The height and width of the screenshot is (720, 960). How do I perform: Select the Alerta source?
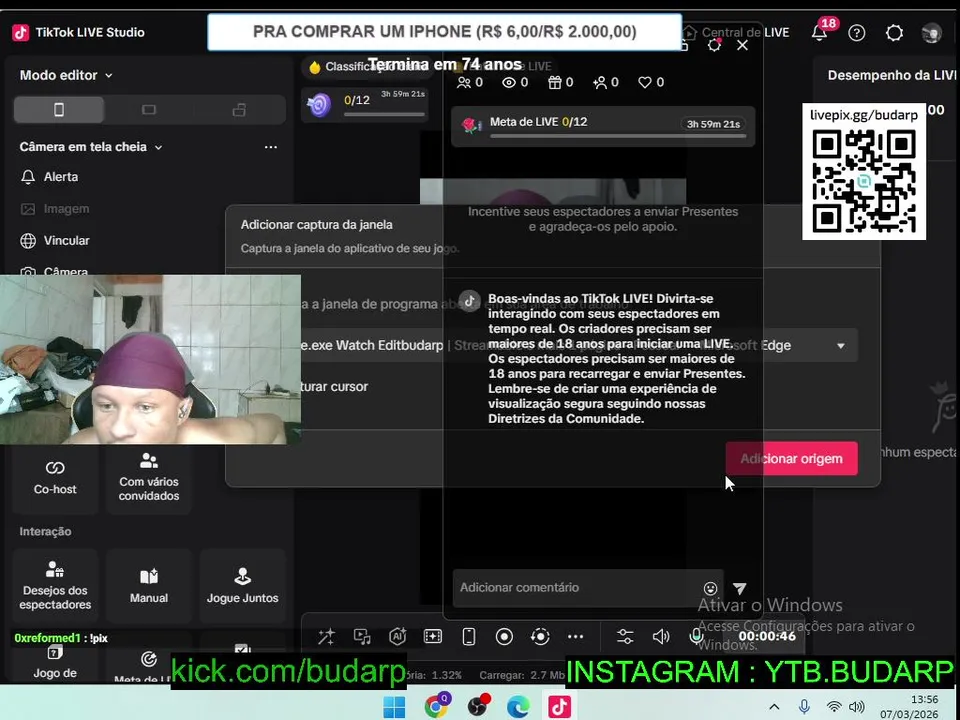[x=50, y=177]
